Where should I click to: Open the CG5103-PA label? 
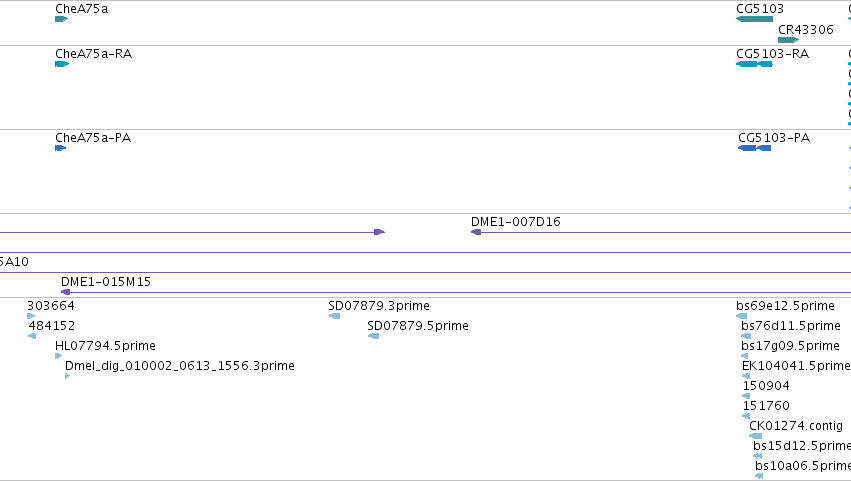774,138
